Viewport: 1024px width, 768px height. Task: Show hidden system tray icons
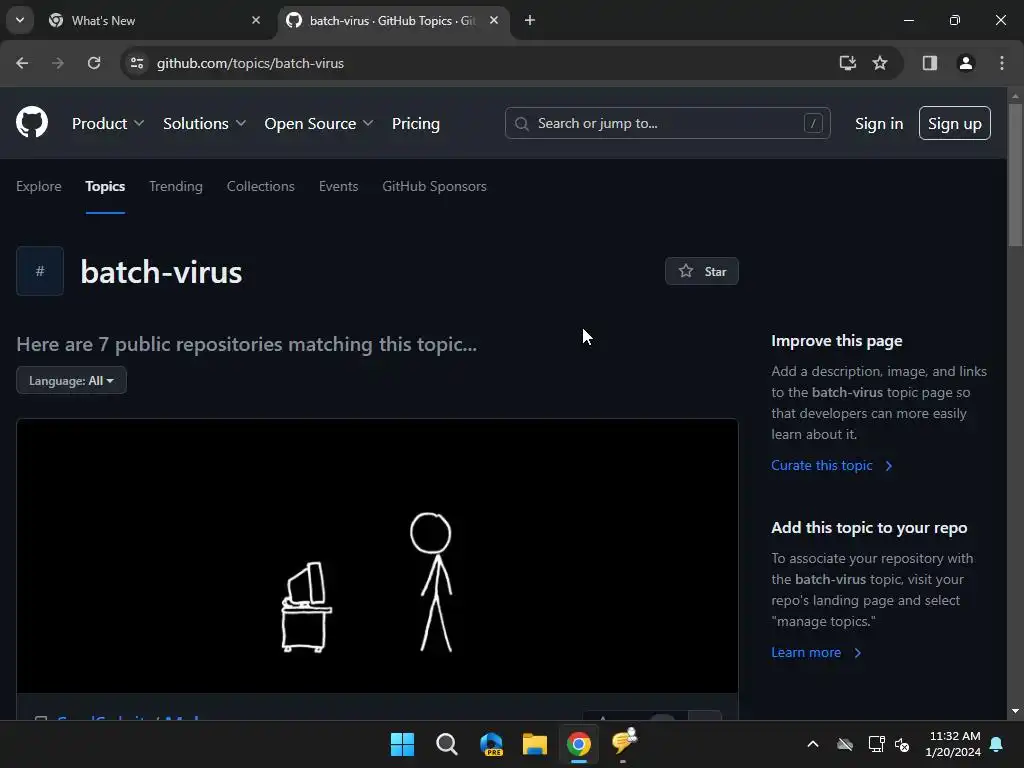pyautogui.click(x=813, y=744)
